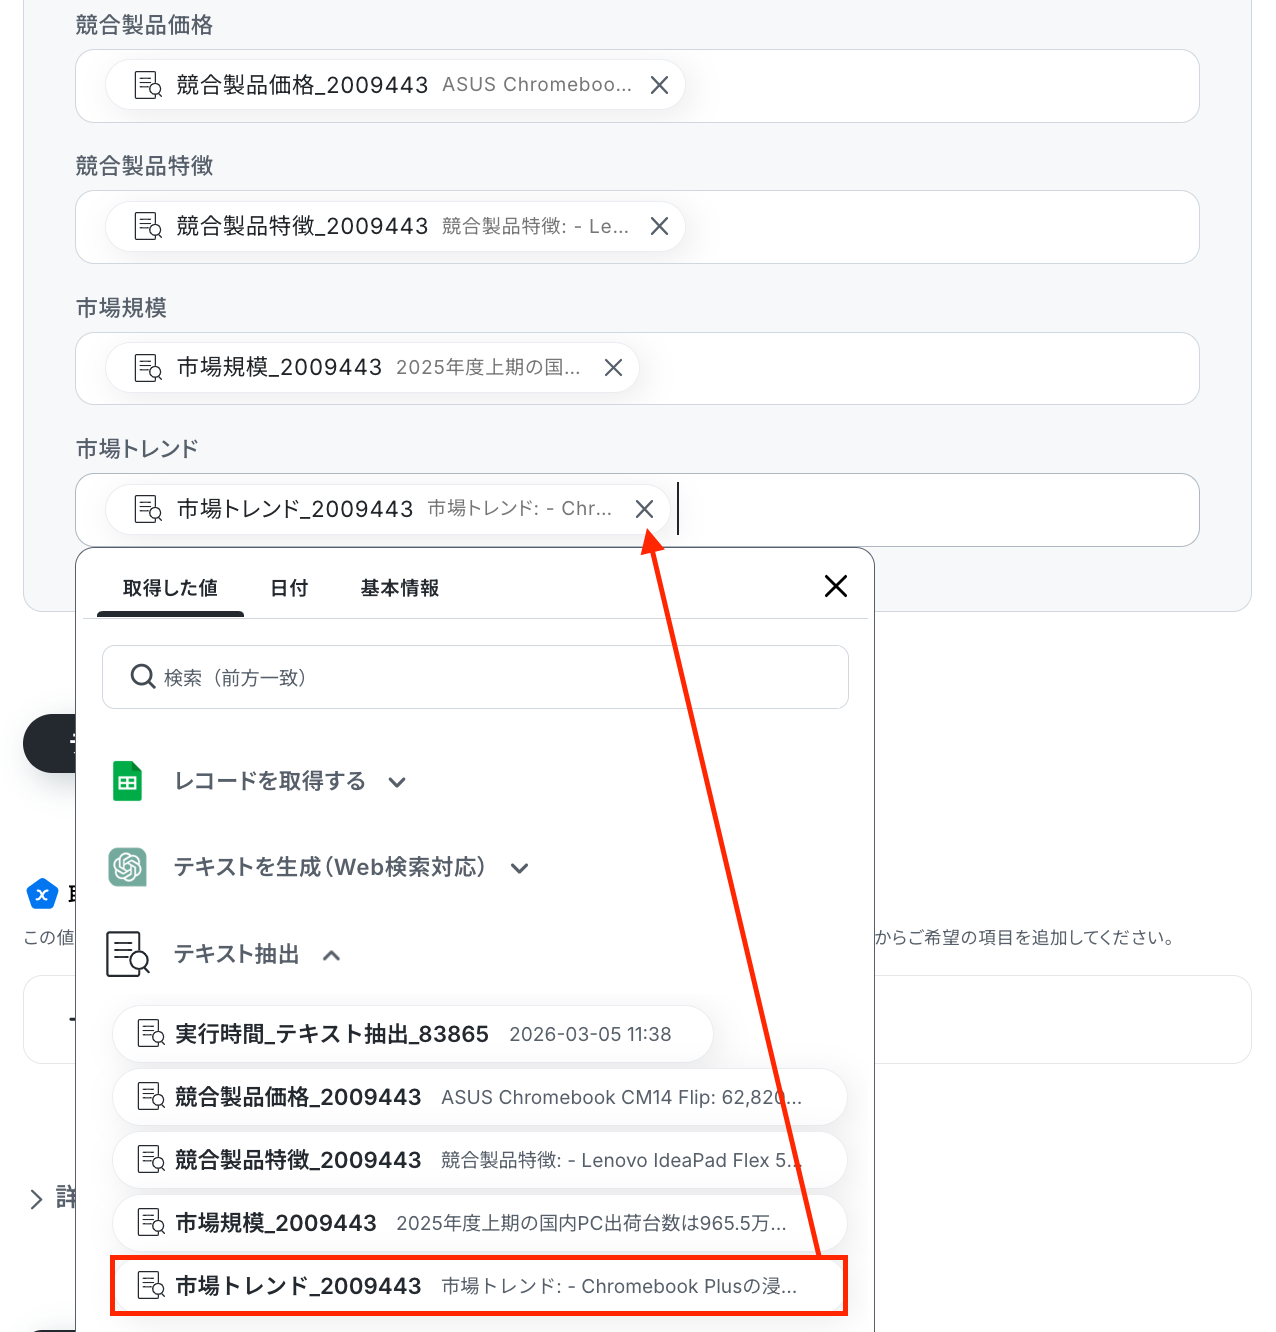Image resolution: width=1276 pixels, height=1332 pixels.
Task: Remove the 競合製品価格_2009443 tag with X
Action: pos(659,85)
